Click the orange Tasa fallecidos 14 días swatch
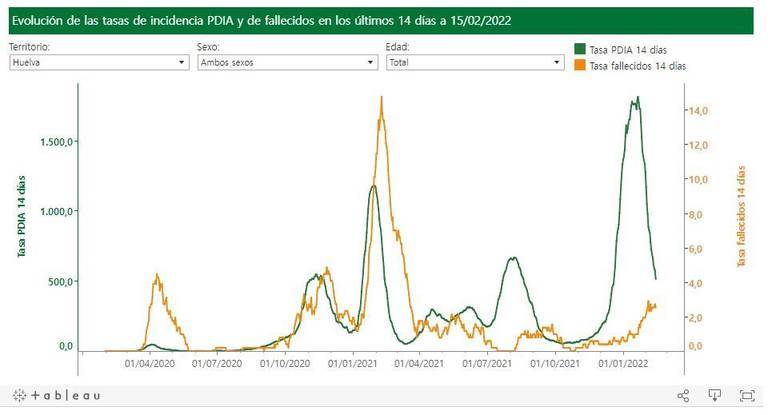 point(581,66)
